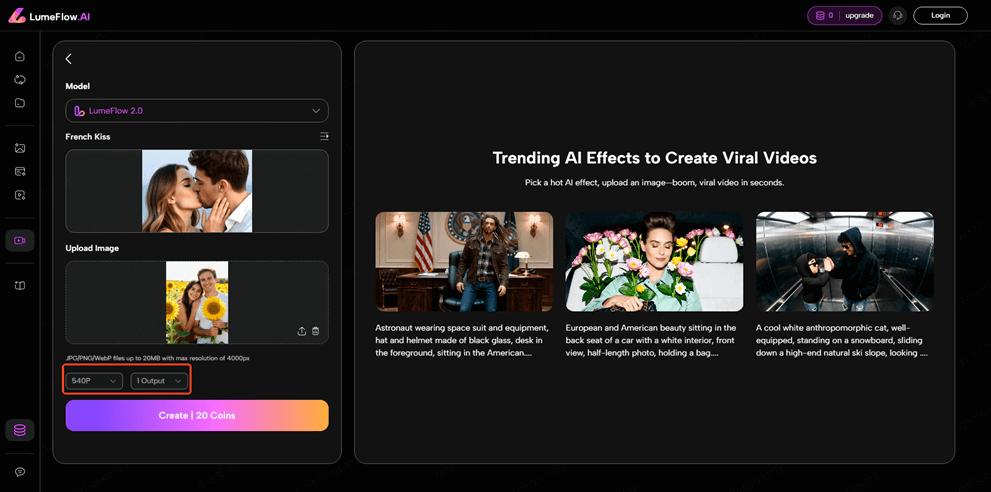The width and height of the screenshot is (991, 492).
Task: Click the Home icon in the sidebar
Action: click(x=20, y=56)
